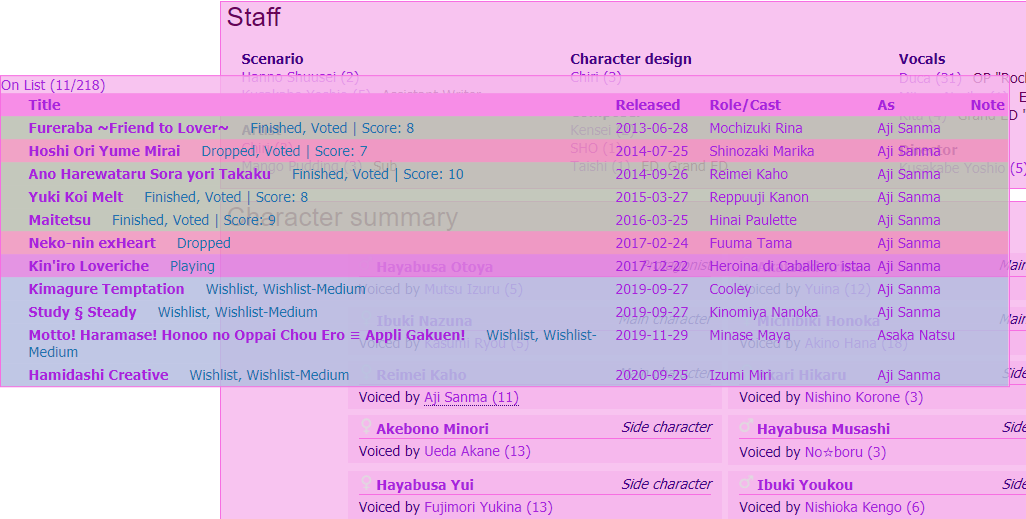Click the Note column header
The image size is (1026, 519).
coord(987,105)
